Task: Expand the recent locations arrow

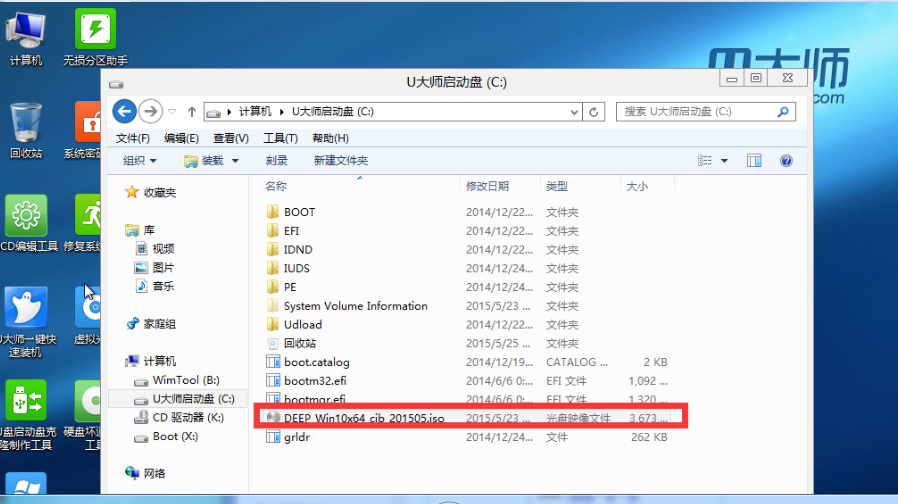Action: coord(172,112)
